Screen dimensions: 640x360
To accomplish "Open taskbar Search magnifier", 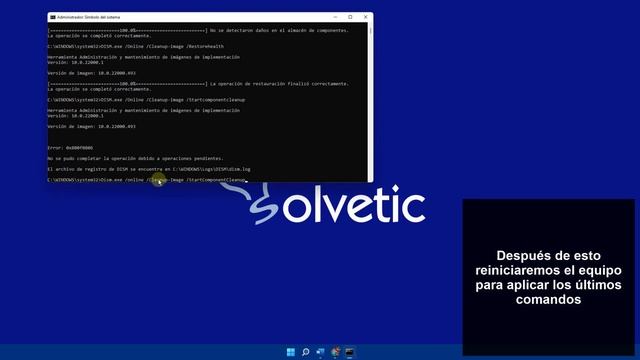I will click(x=305, y=352).
